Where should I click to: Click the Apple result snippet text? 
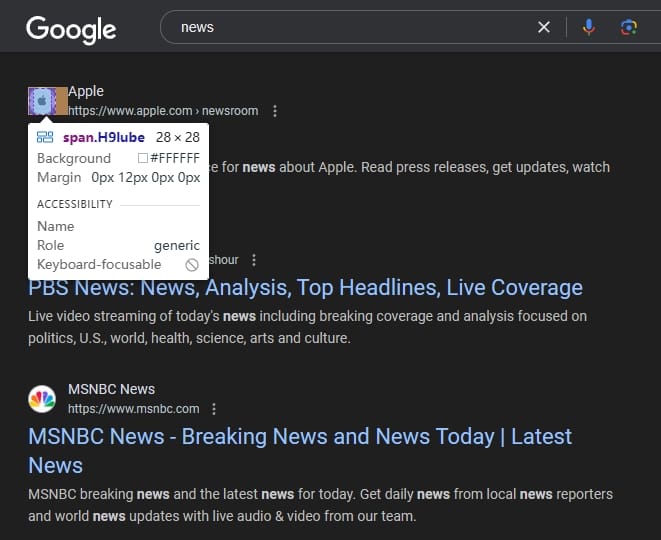(x=409, y=167)
